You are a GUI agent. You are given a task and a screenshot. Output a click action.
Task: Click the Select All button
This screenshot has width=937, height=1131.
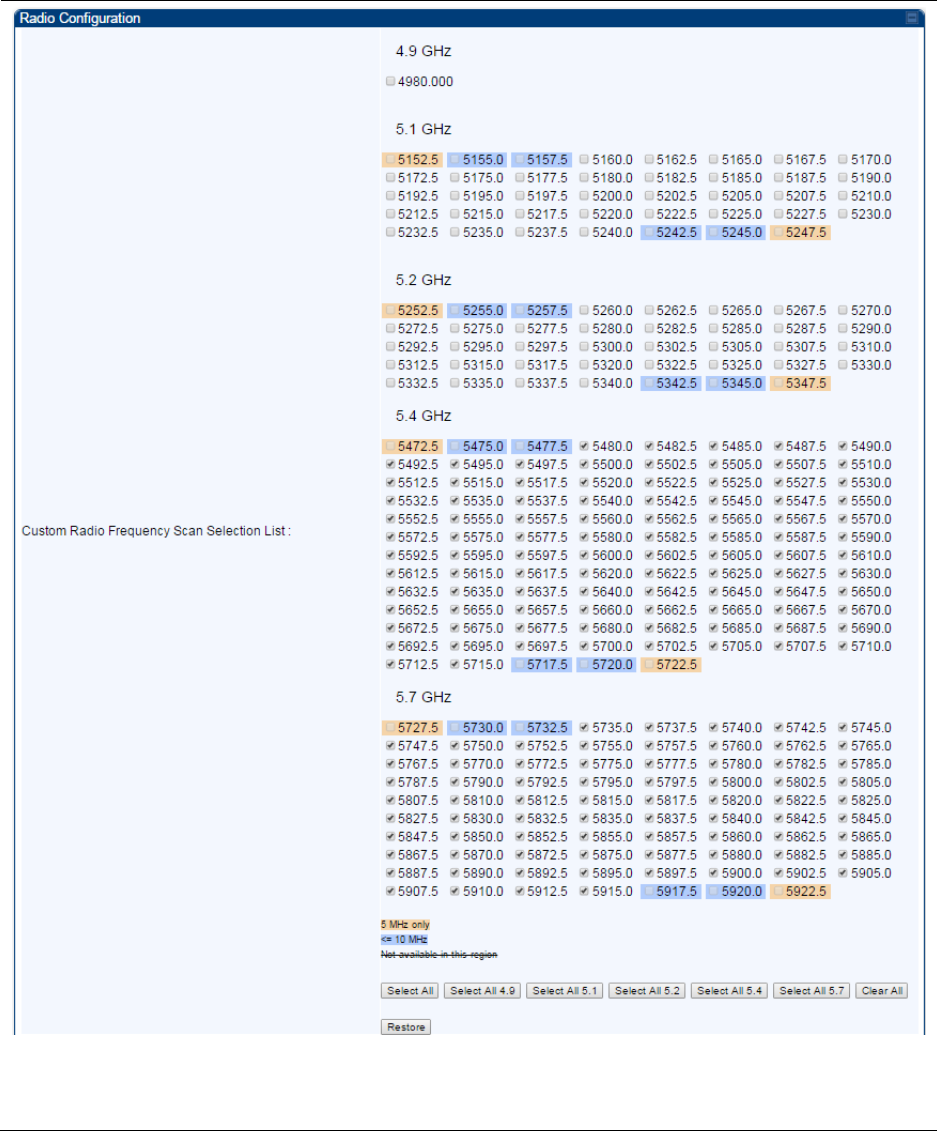tap(410, 991)
